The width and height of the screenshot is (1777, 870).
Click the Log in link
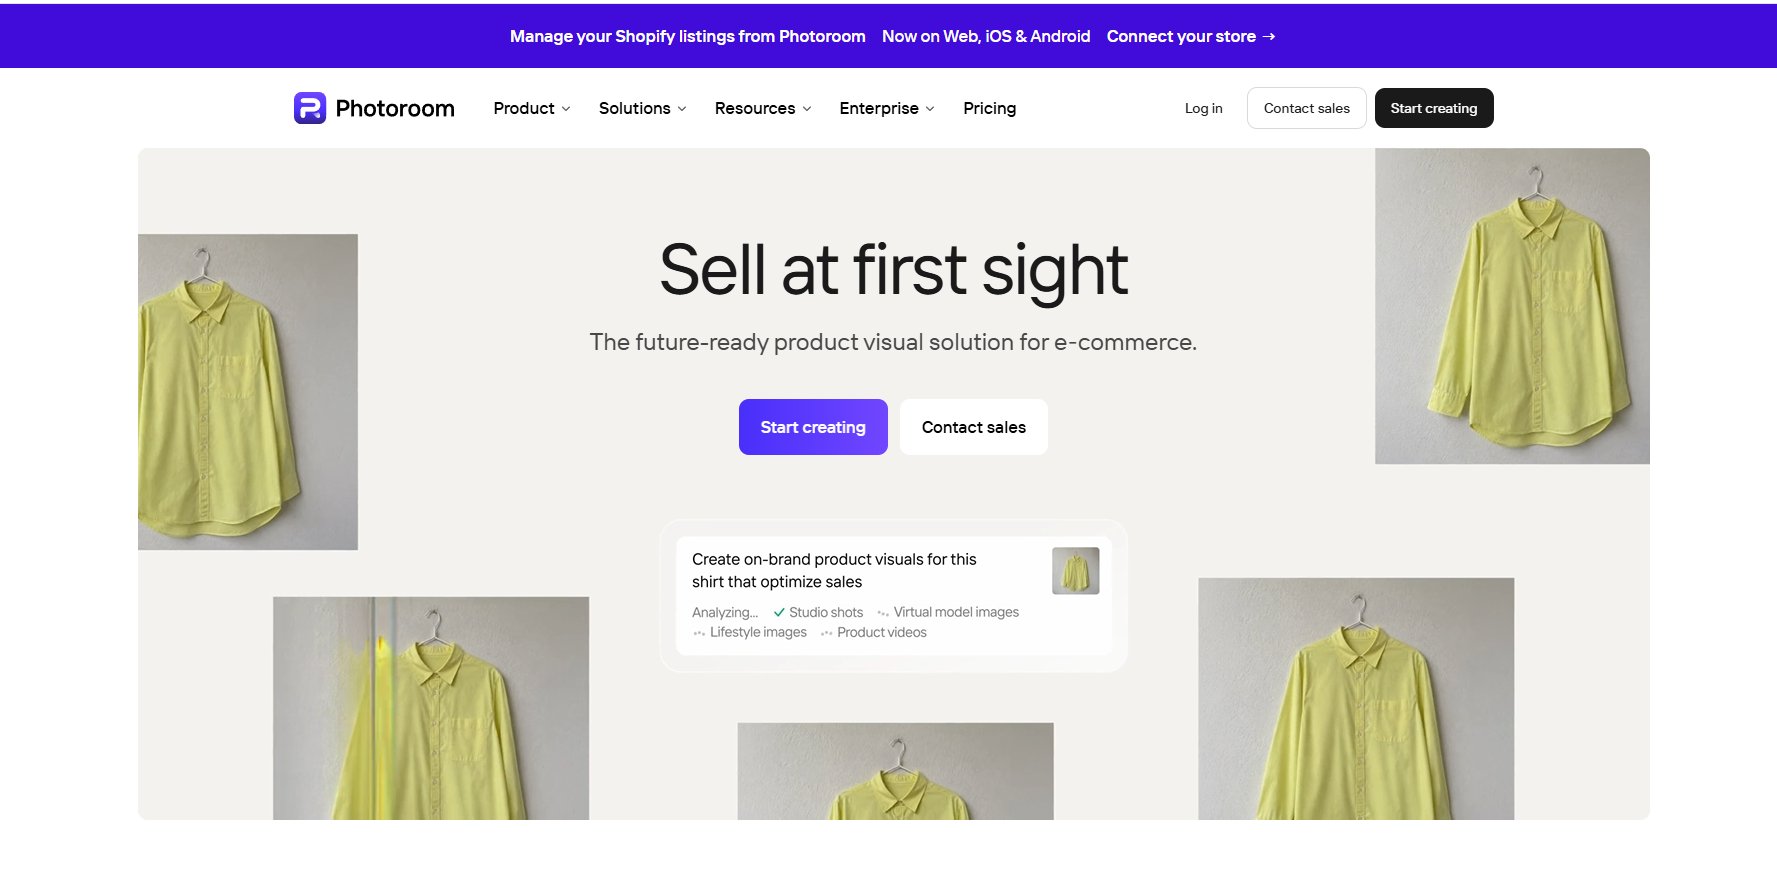(x=1203, y=108)
